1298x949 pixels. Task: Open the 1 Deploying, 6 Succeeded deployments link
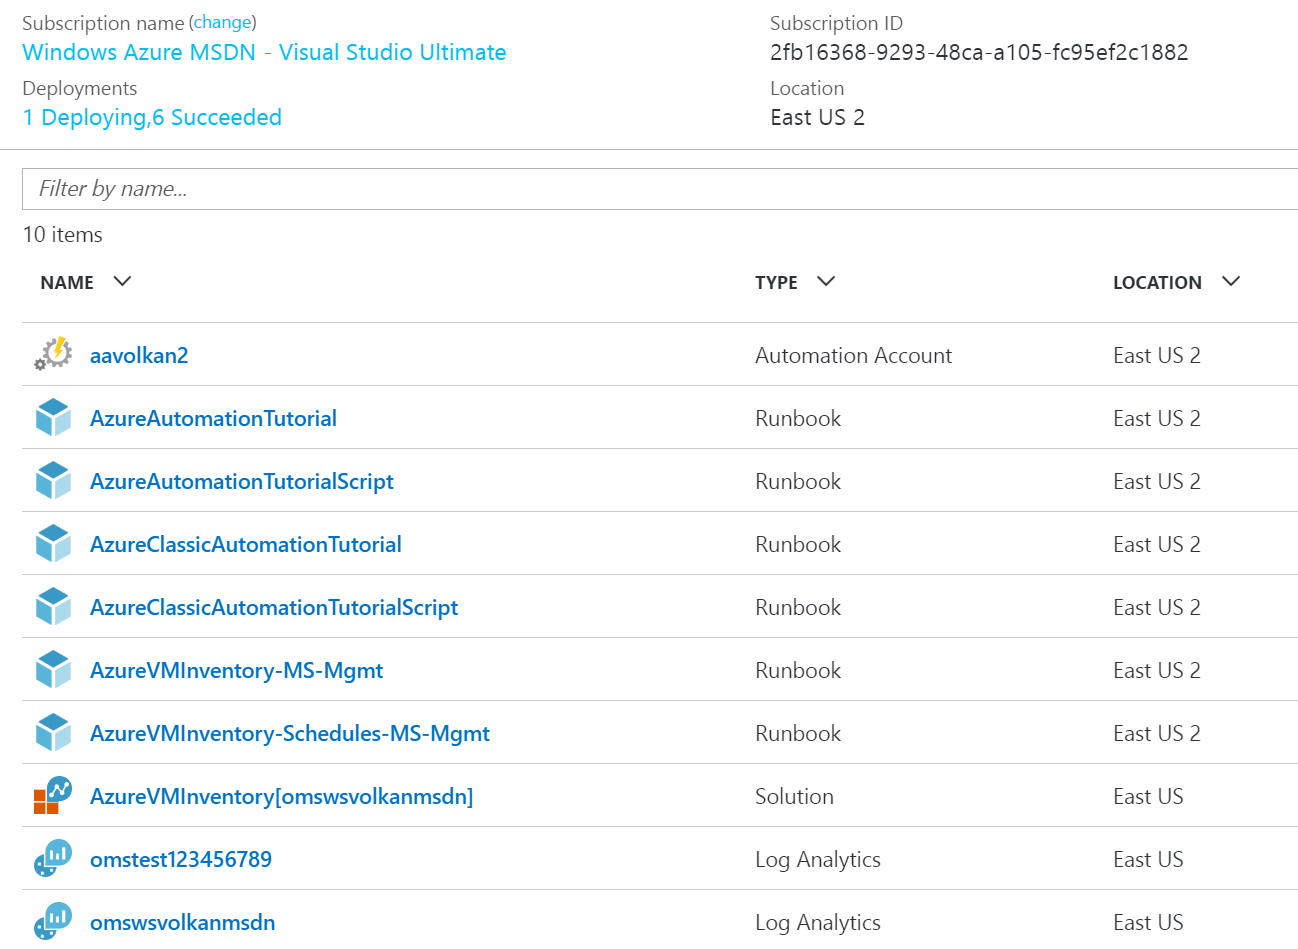pyautogui.click(x=152, y=117)
